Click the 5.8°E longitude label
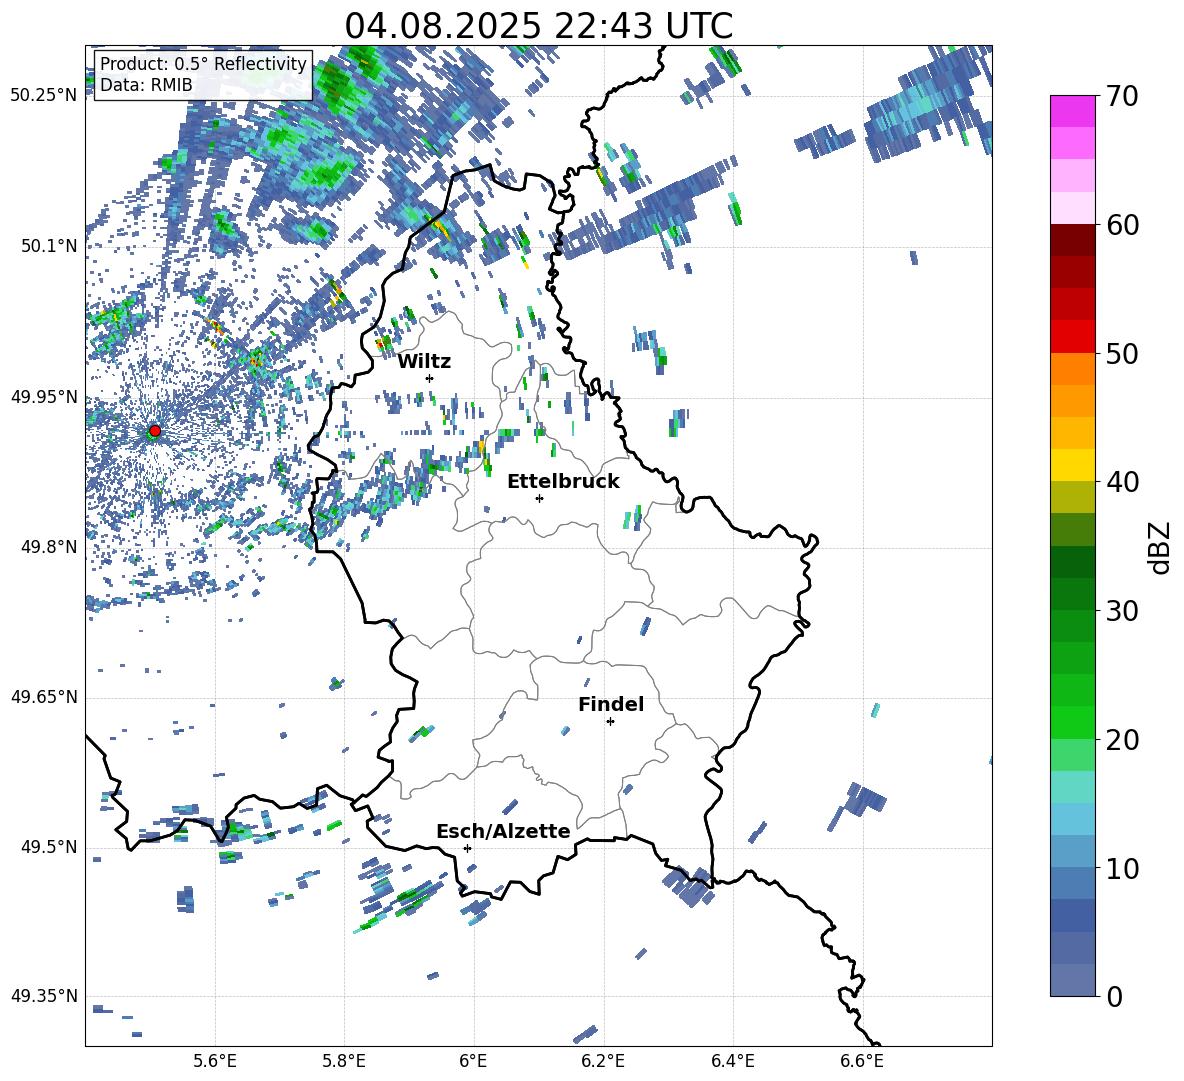This screenshot has width=1184, height=1081. (344, 1061)
